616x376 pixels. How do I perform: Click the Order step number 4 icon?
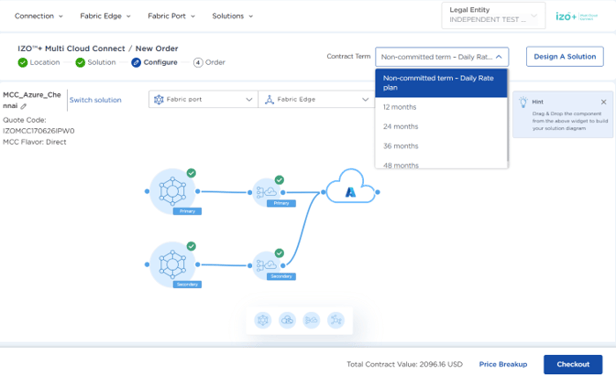[x=198, y=62]
